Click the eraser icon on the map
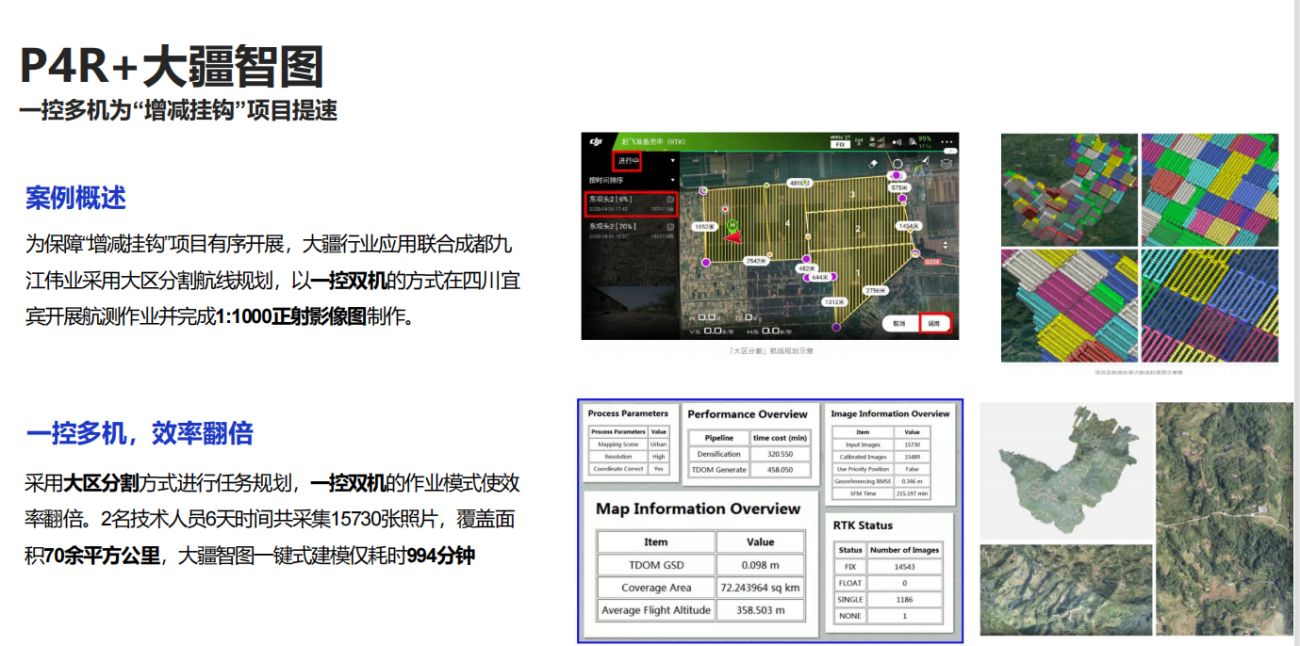 [x=873, y=162]
